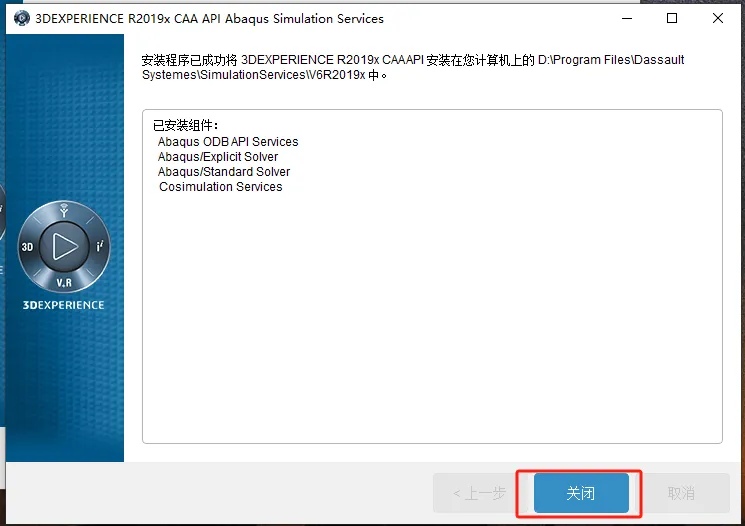Select 'Cosimulation Services' entry

(x=220, y=187)
